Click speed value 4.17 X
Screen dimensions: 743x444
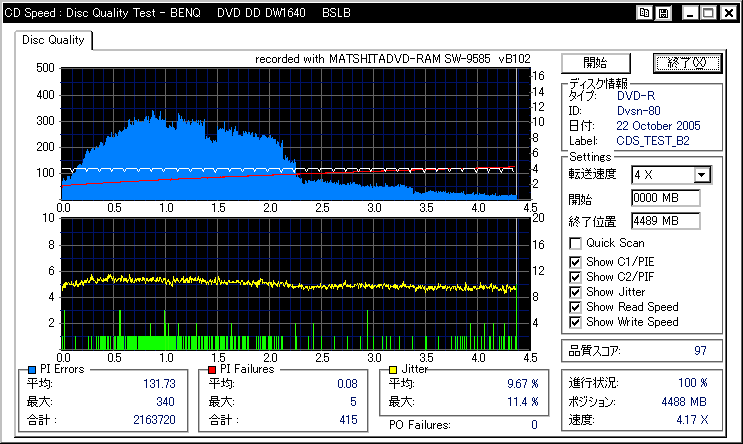[692, 420]
